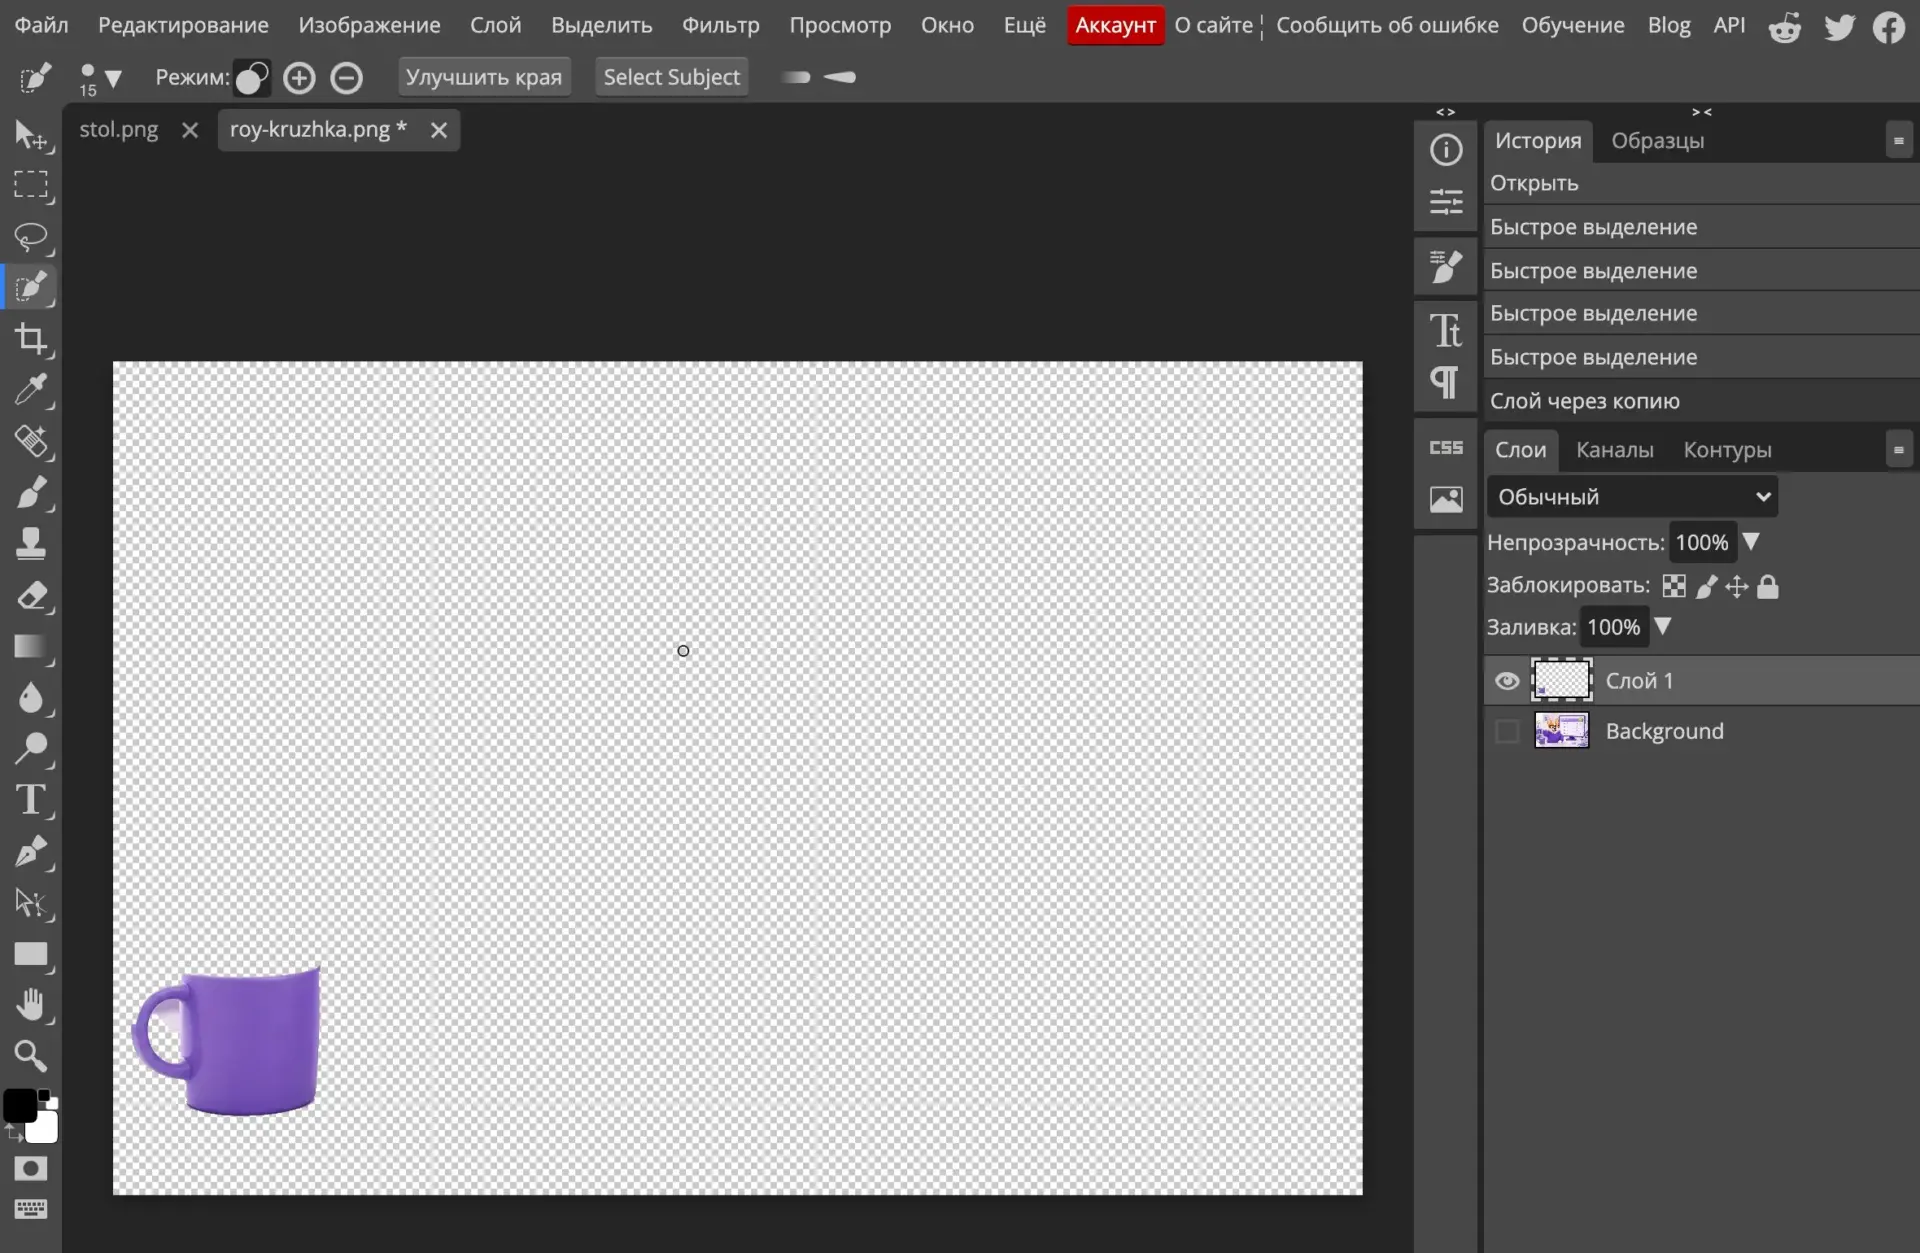
Task: Open the Изображение menu
Action: [x=369, y=25]
